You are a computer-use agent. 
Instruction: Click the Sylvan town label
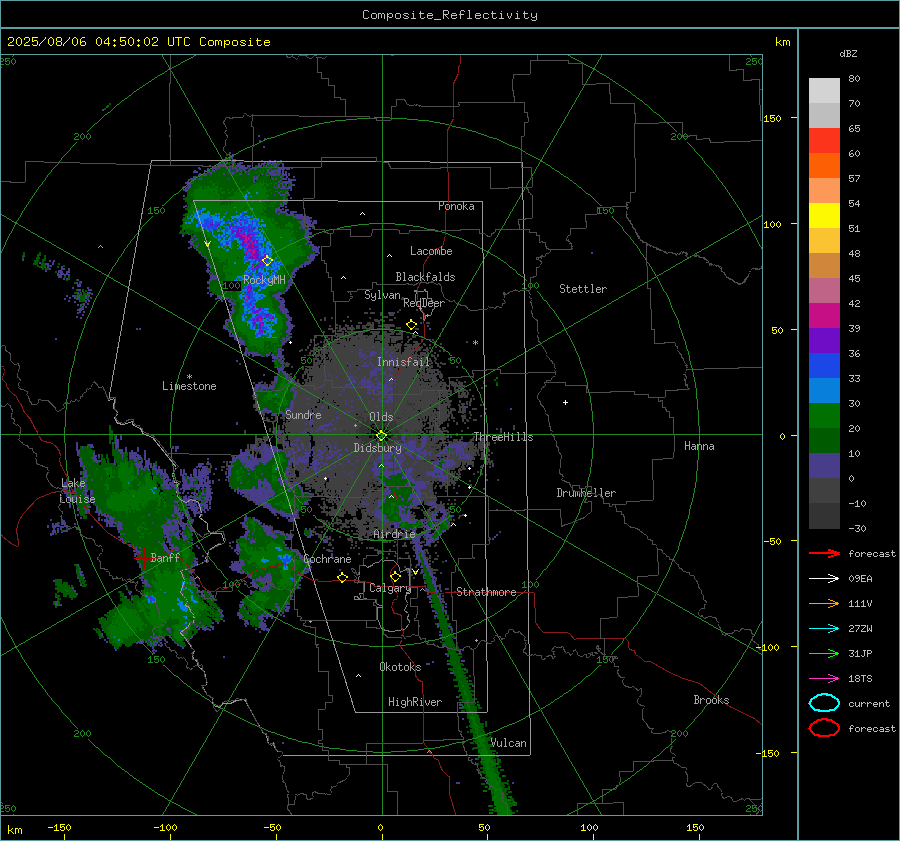point(382,295)
